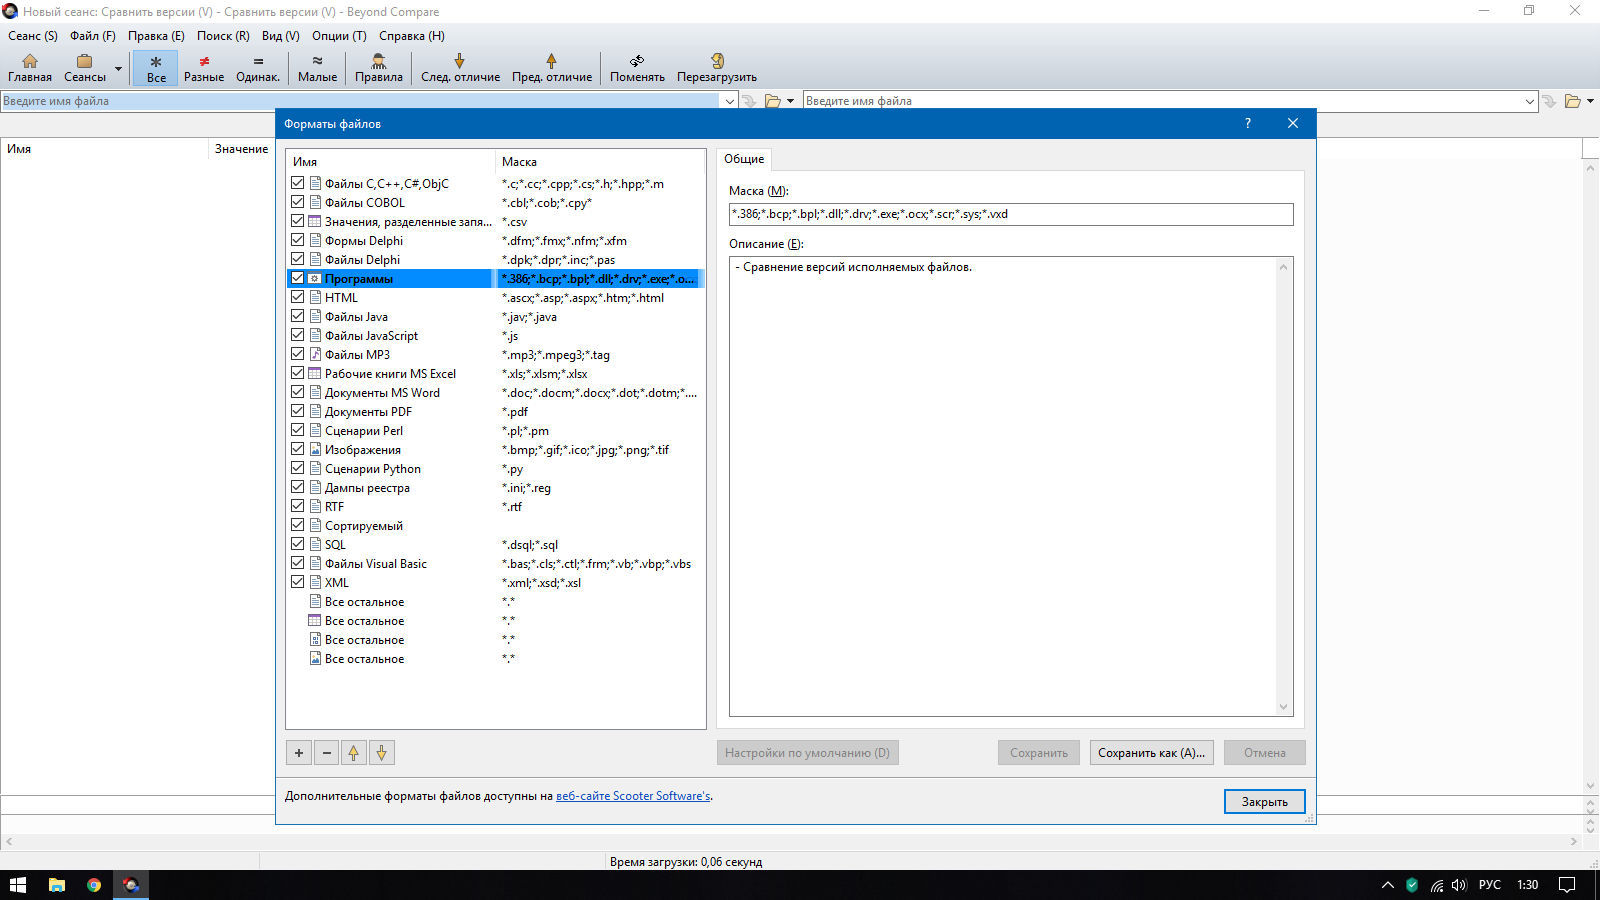Expand the left file name dropdown
The image size is (1600, 900).
[x=729, y=101]
